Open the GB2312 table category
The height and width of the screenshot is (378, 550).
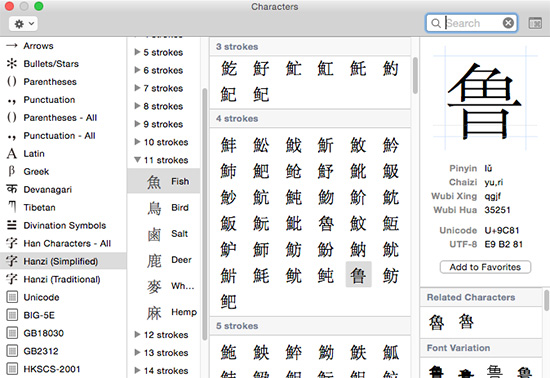[x=63, y=351]
